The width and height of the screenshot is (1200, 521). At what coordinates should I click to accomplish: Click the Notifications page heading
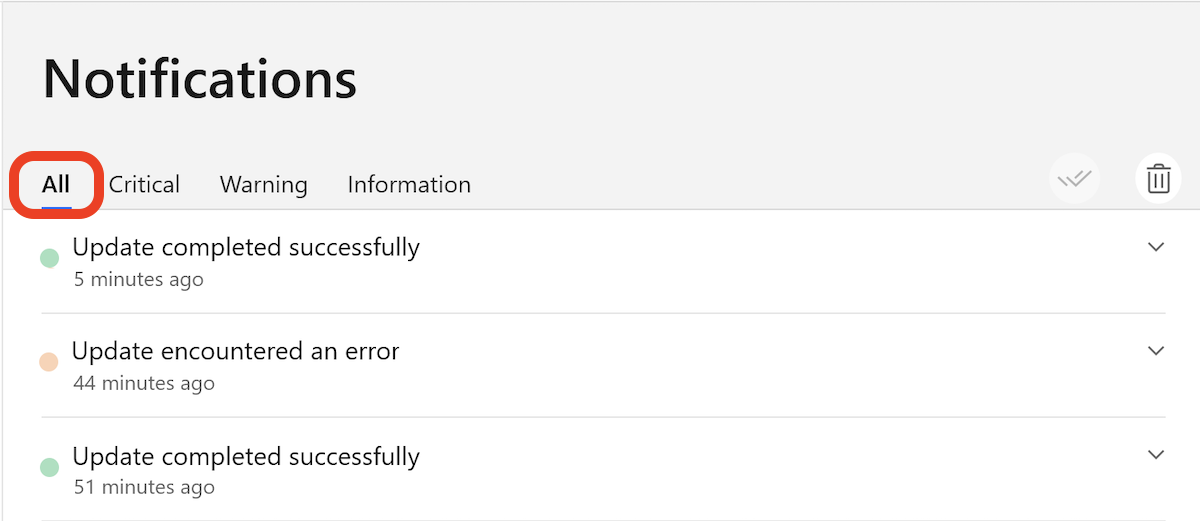[x=200, y=78]
